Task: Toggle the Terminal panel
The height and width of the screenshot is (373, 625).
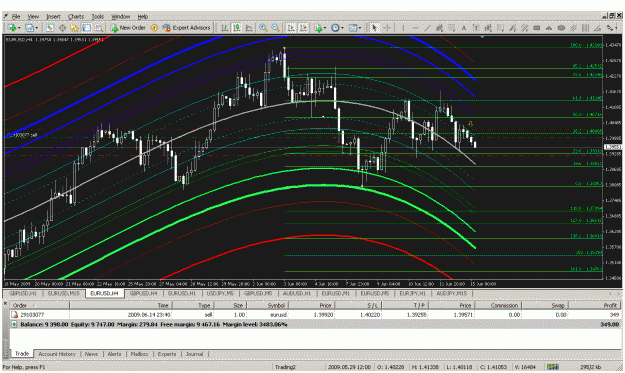Action: [x=86, y=27]
